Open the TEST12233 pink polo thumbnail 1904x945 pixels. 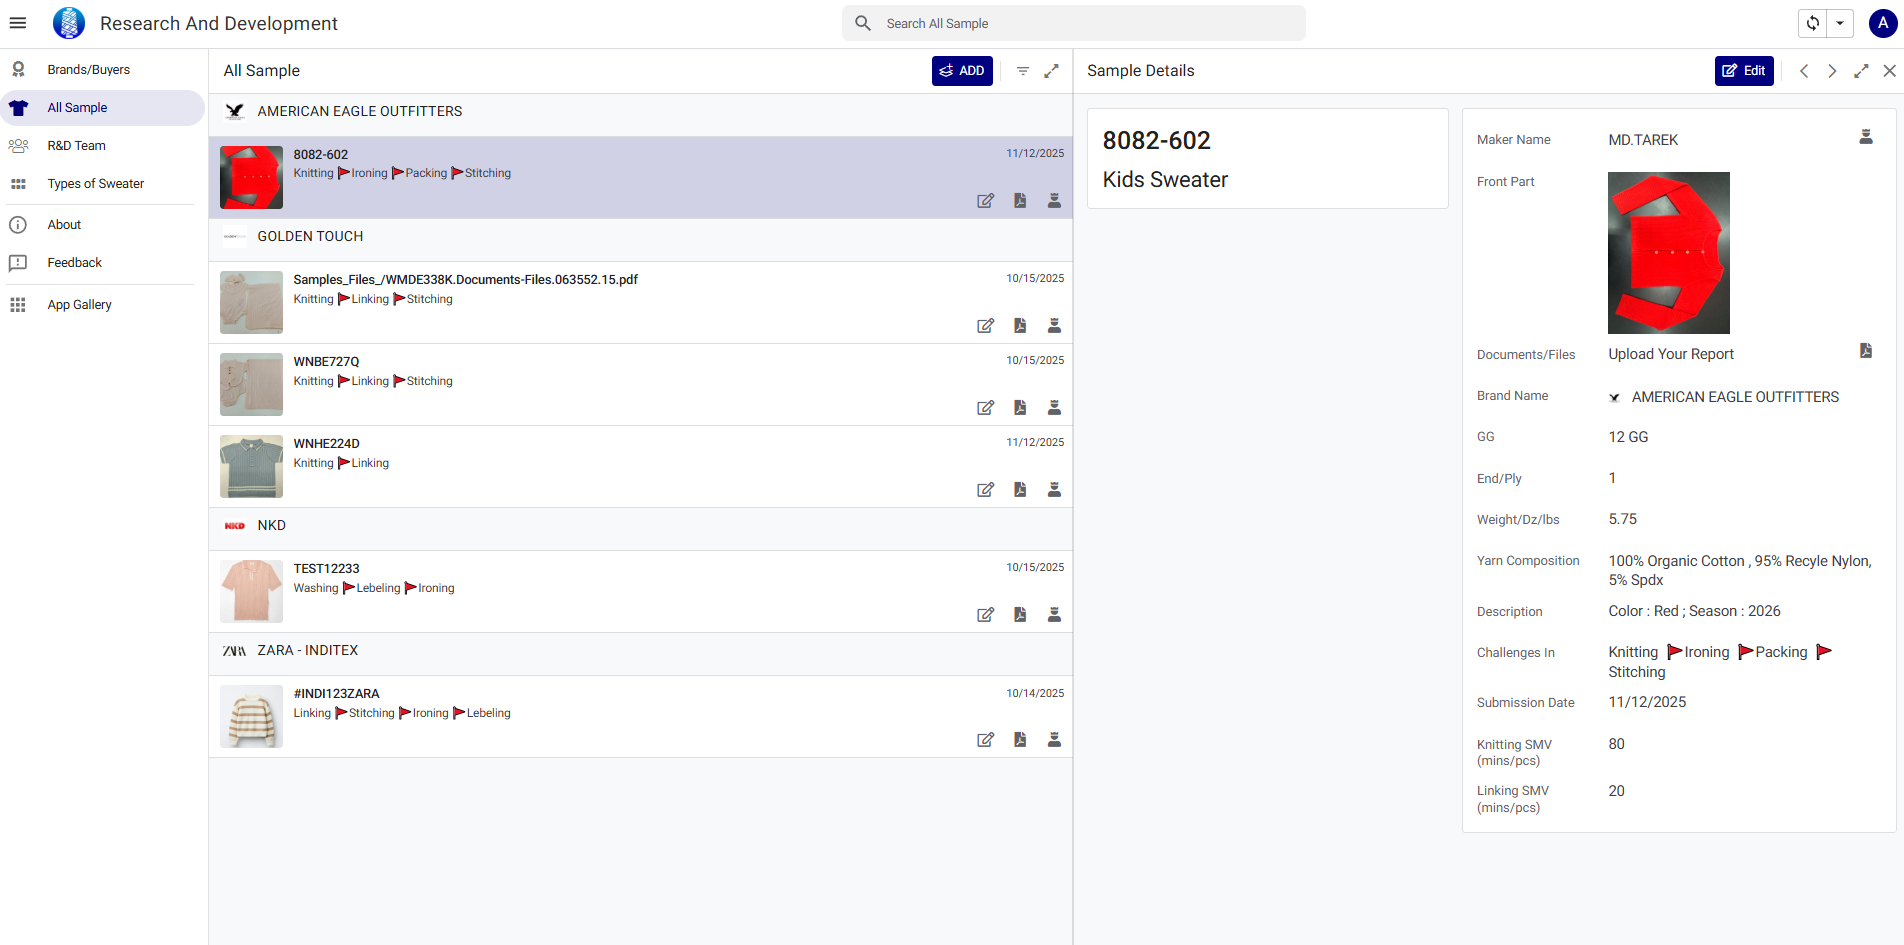[x=251, y=591]
